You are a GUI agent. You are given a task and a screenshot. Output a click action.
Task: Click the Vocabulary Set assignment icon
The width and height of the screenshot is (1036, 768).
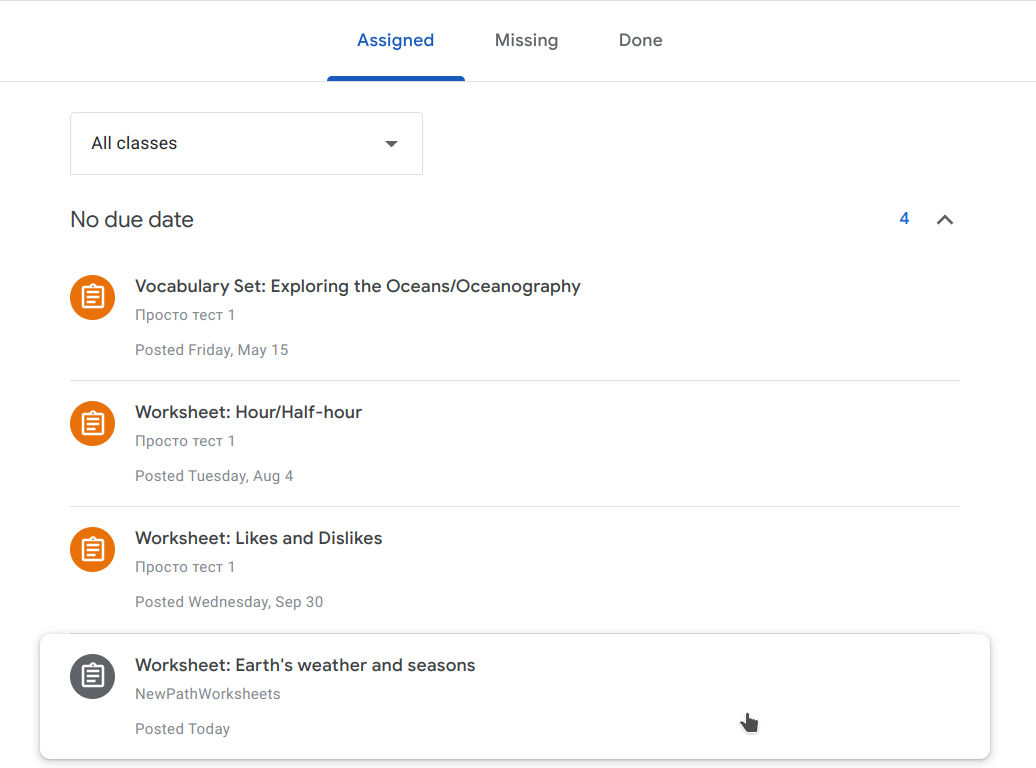[92, 297]
